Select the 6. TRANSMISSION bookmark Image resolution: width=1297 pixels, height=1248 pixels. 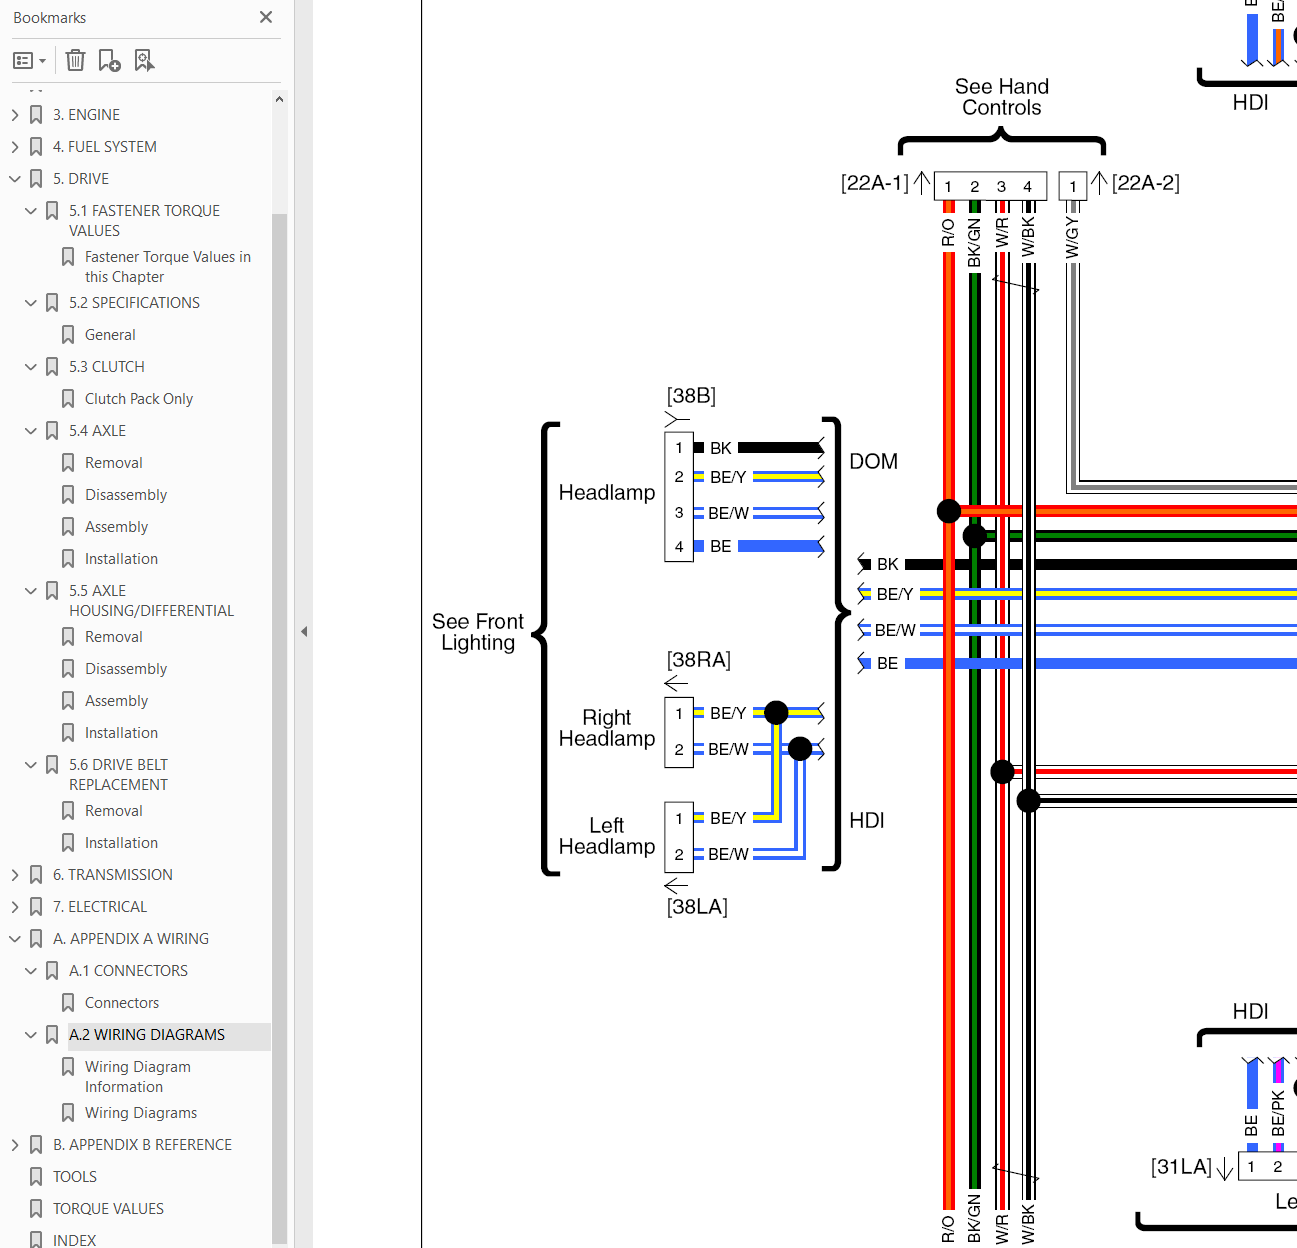click(x=112, y=875)
